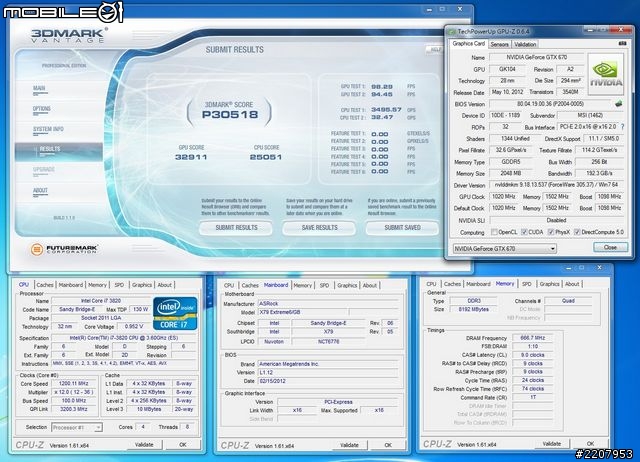Click the BIOS save chip icon in GPU-Z

pos(619,104)
